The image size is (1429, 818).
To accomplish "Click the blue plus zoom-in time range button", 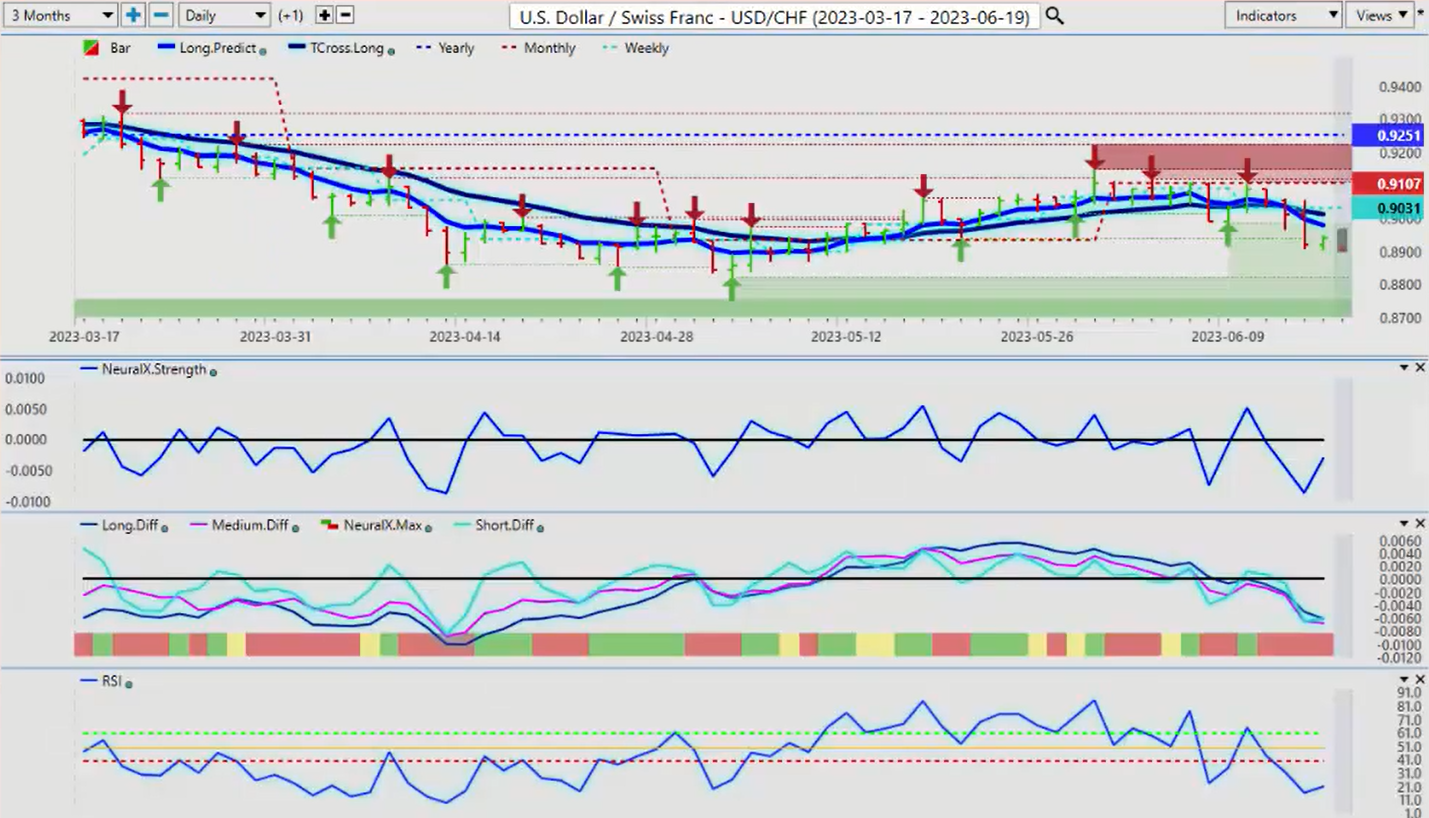I will 133,15.
